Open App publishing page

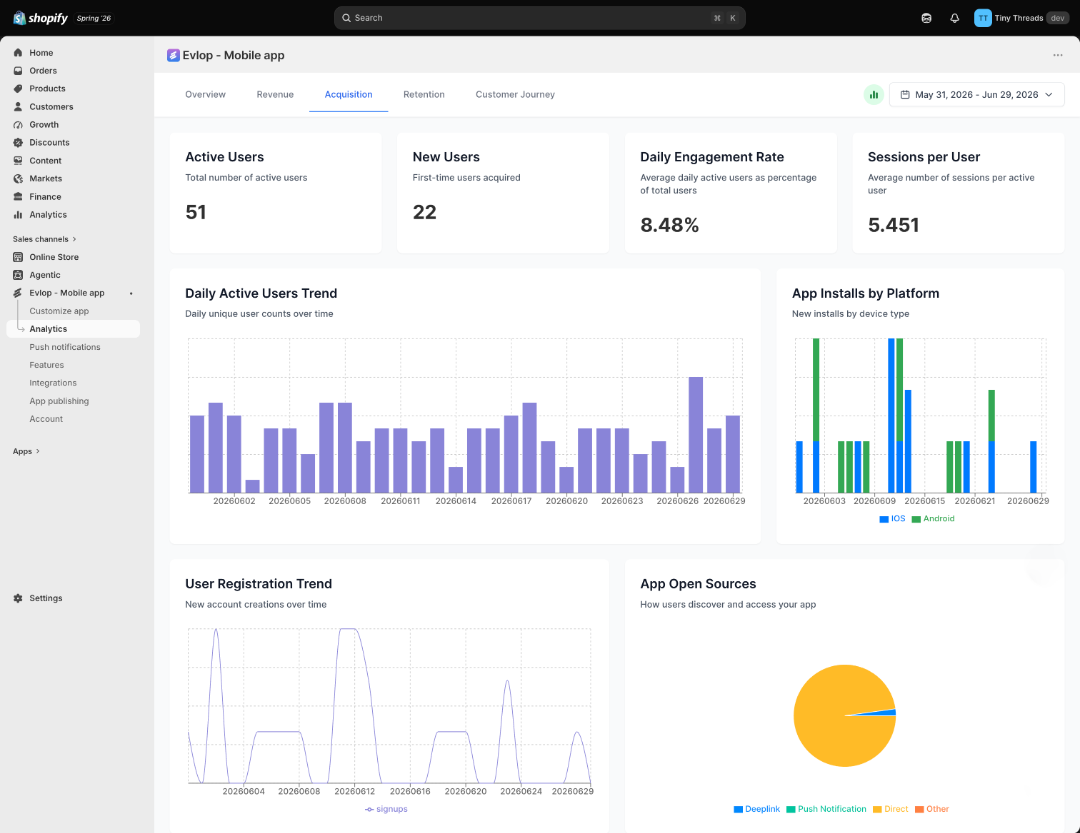tap(59, 400)
